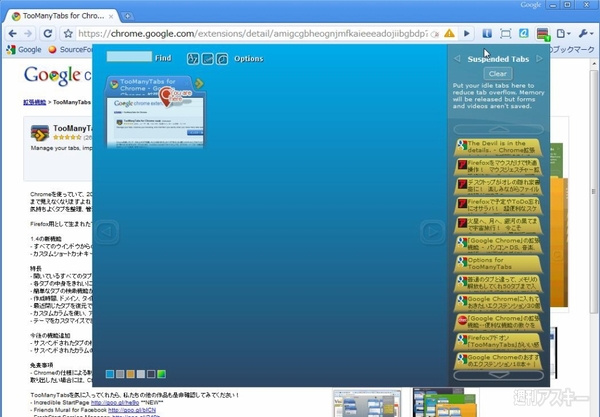Restore suspended tab 'Firefoxをマウスだけで快適操作'
600x417 pixels.
[499, 166]
